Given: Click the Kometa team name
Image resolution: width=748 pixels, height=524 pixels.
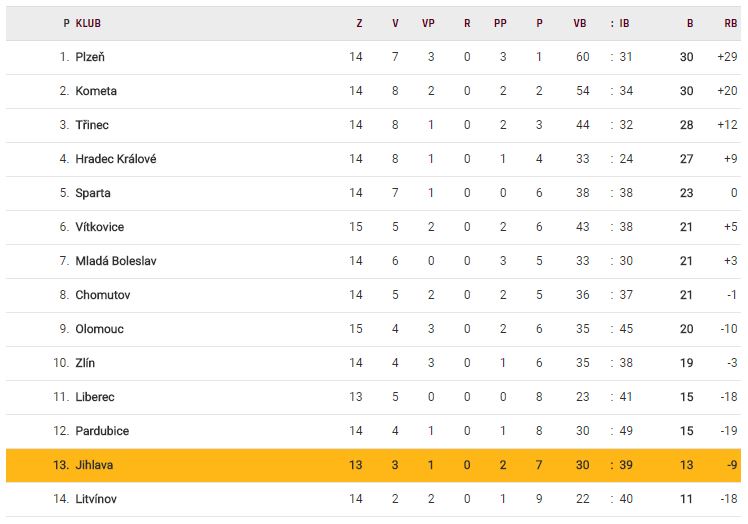Looking at the screenshot, I should (96, 91).
